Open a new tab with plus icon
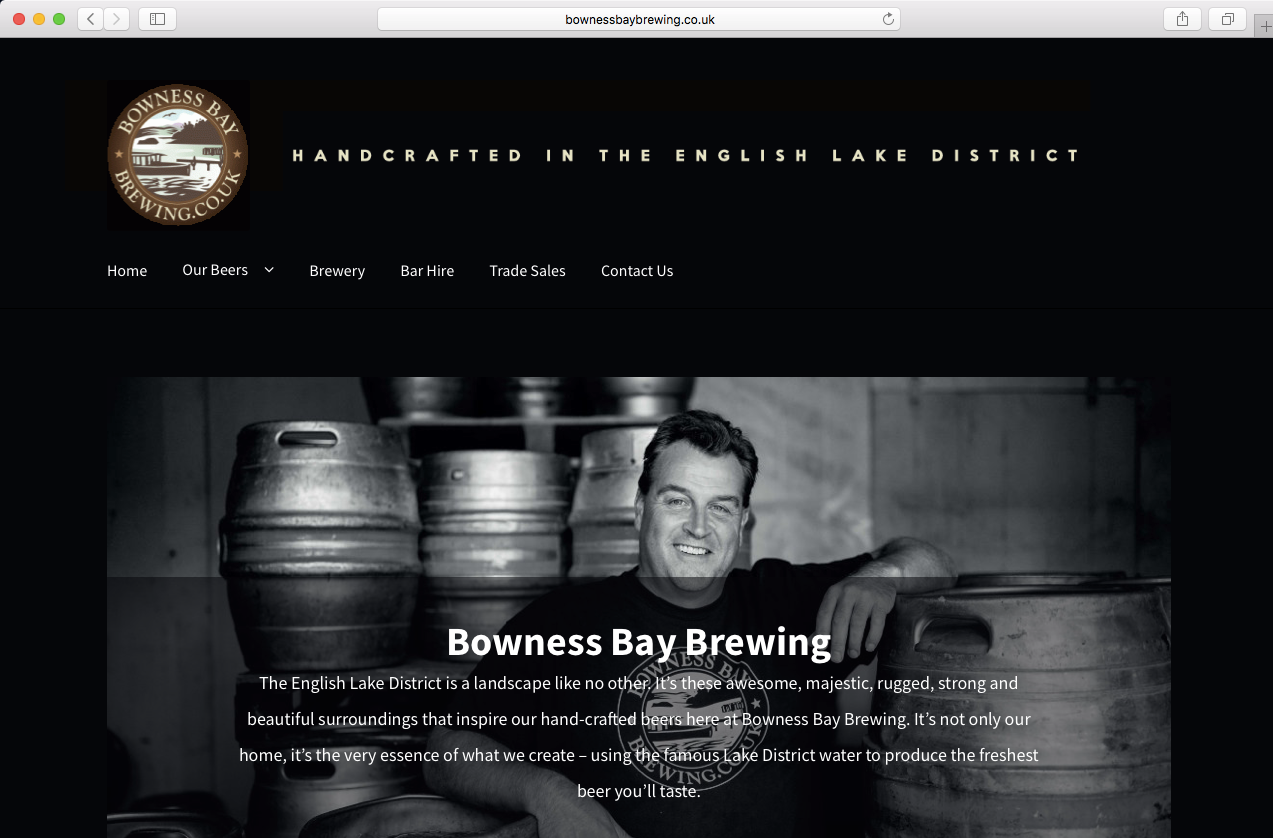1273x838 pixels. pos(1264,27)
